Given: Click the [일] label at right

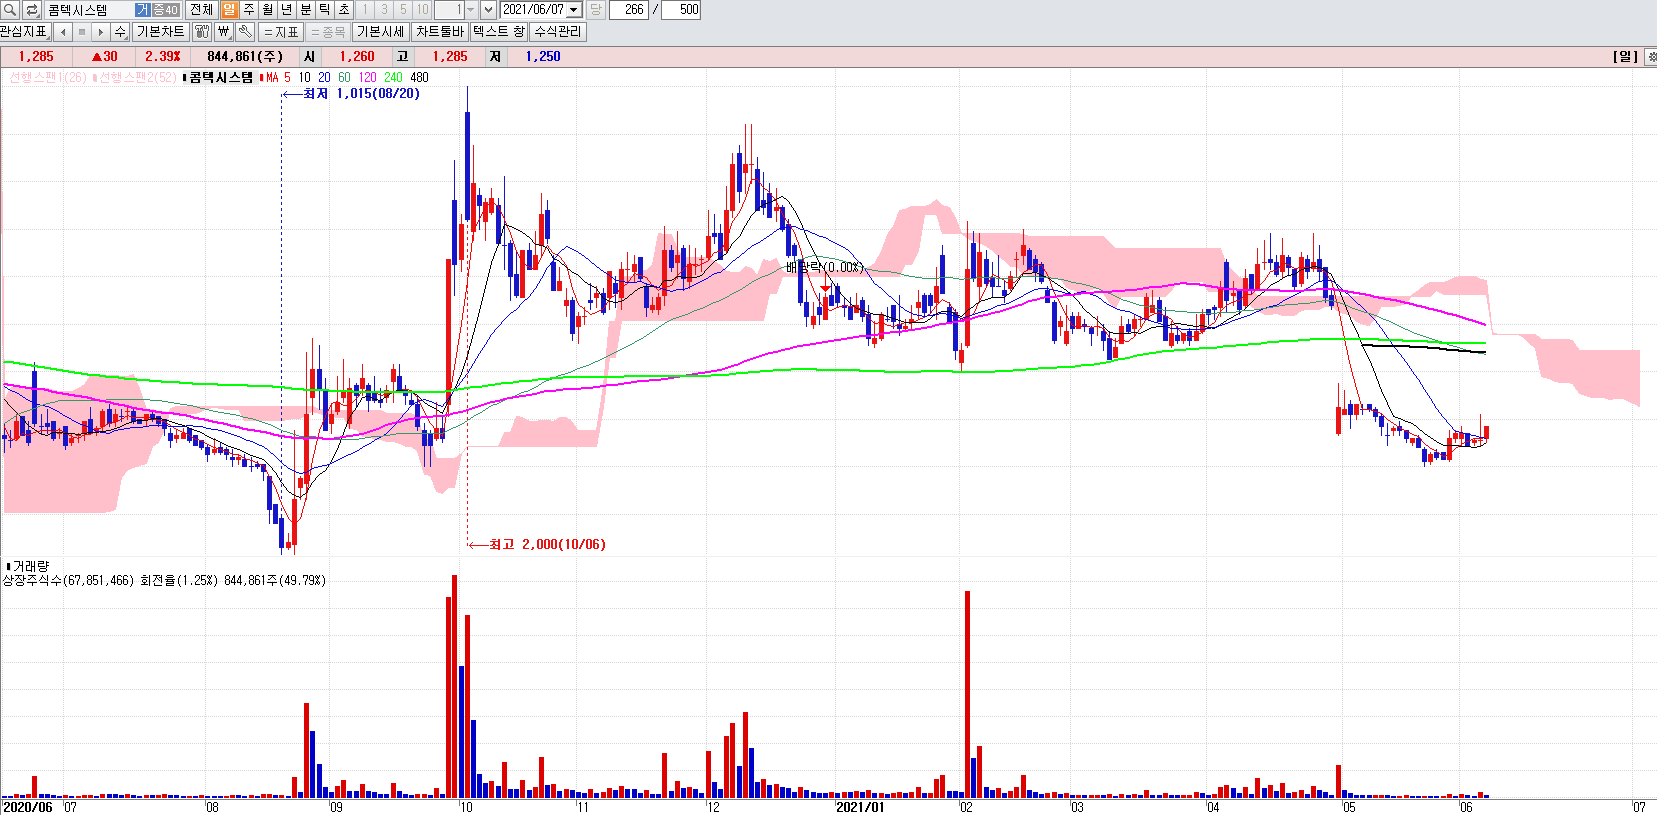Looking at the screenshot, I should click(1625, 57).
